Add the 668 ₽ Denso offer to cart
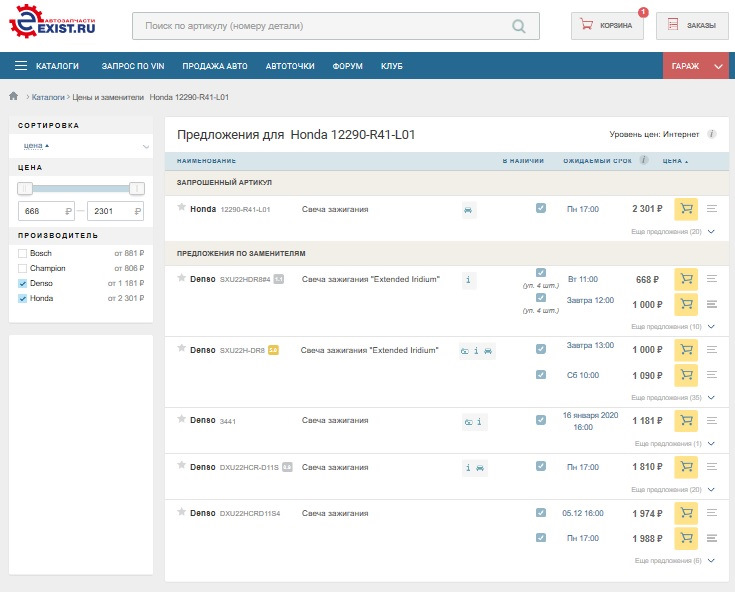Viewport: 735px width, 592px height. [686, 279]
